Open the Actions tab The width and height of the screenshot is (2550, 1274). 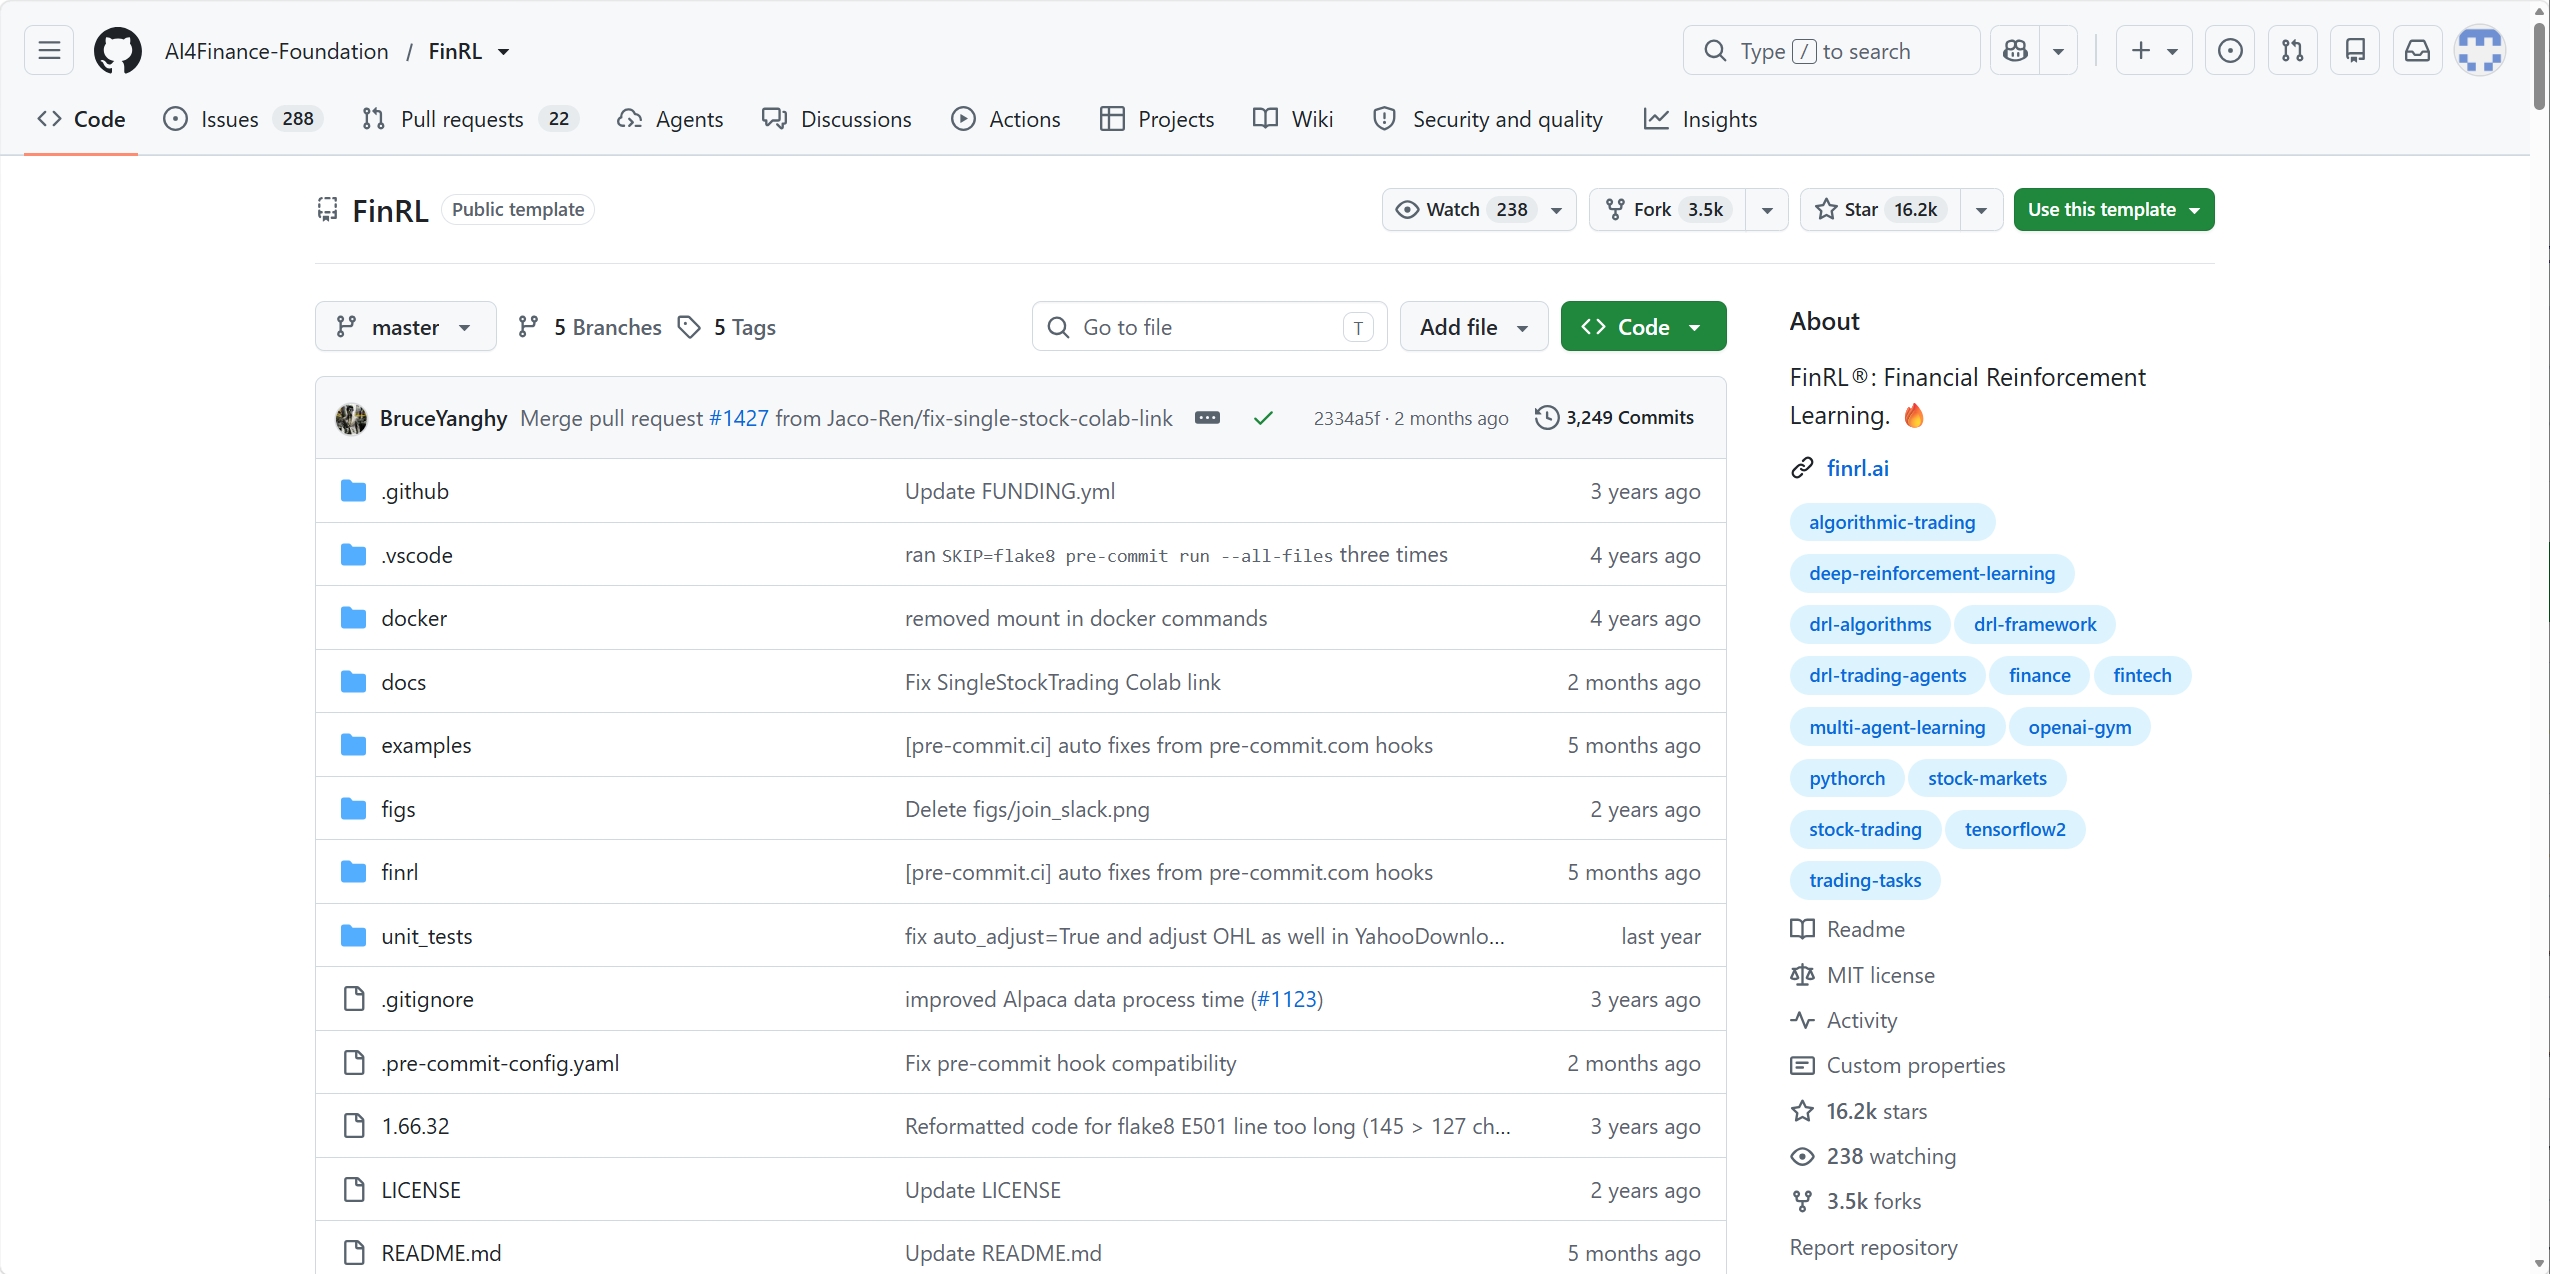[1006, 119]
